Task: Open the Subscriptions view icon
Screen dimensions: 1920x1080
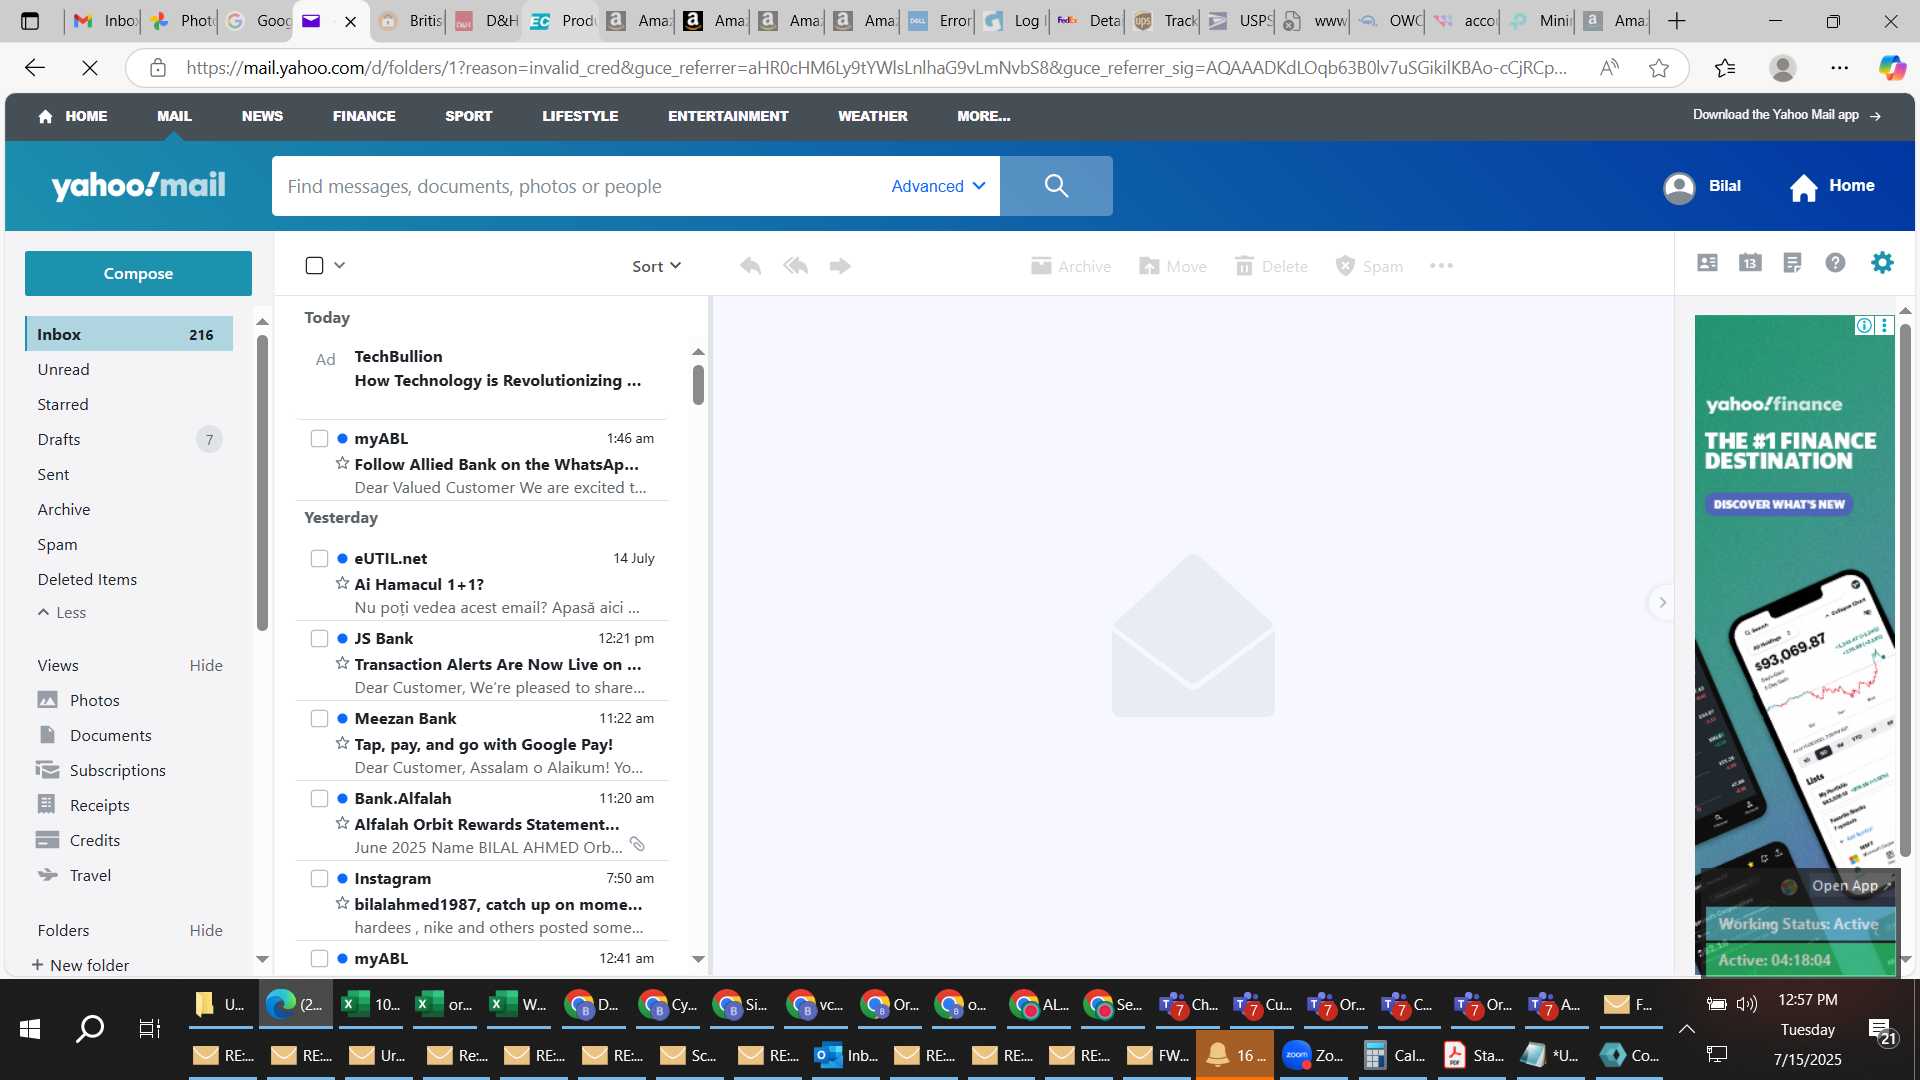Action: coord(47,770)
